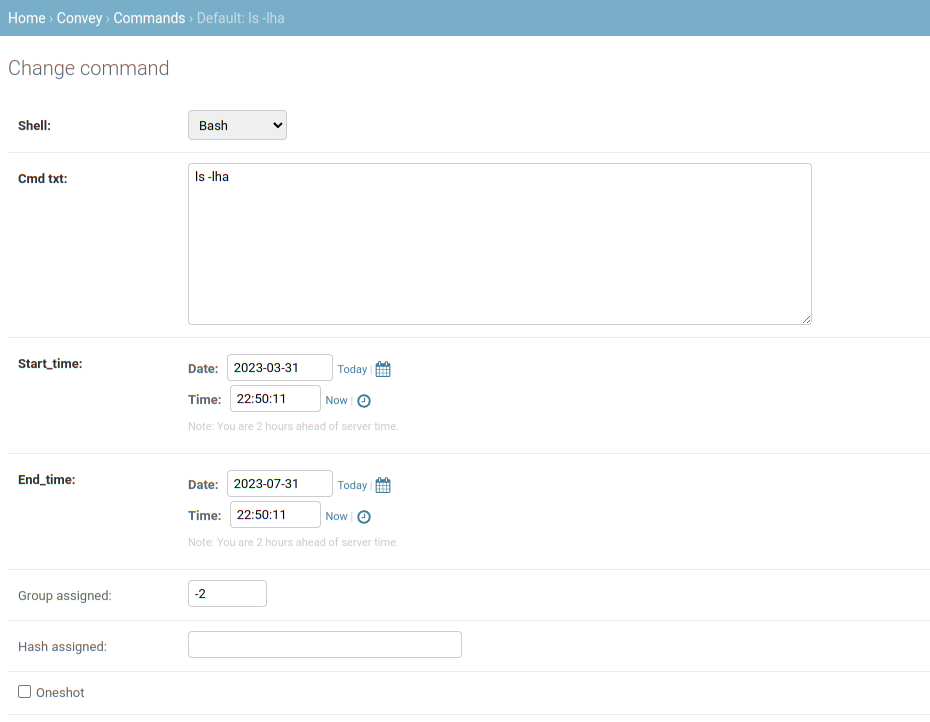
Task: Click Today next to the End_time date
Action: (351, 485)
